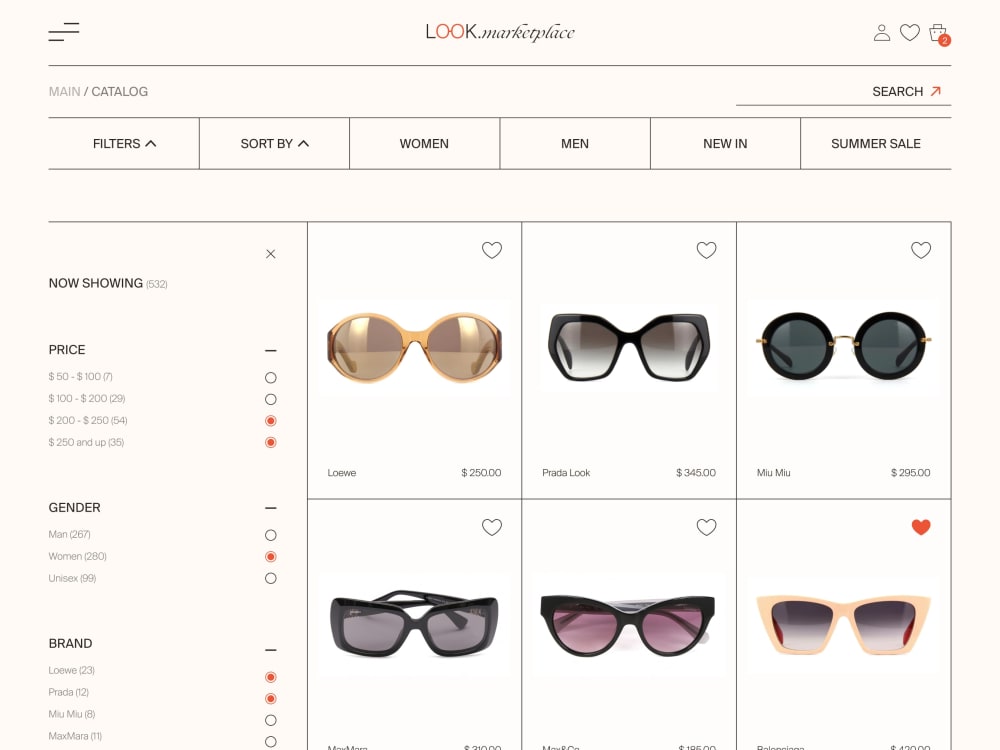
Task: Select the Man gender filter
Action: click(270, 535)
